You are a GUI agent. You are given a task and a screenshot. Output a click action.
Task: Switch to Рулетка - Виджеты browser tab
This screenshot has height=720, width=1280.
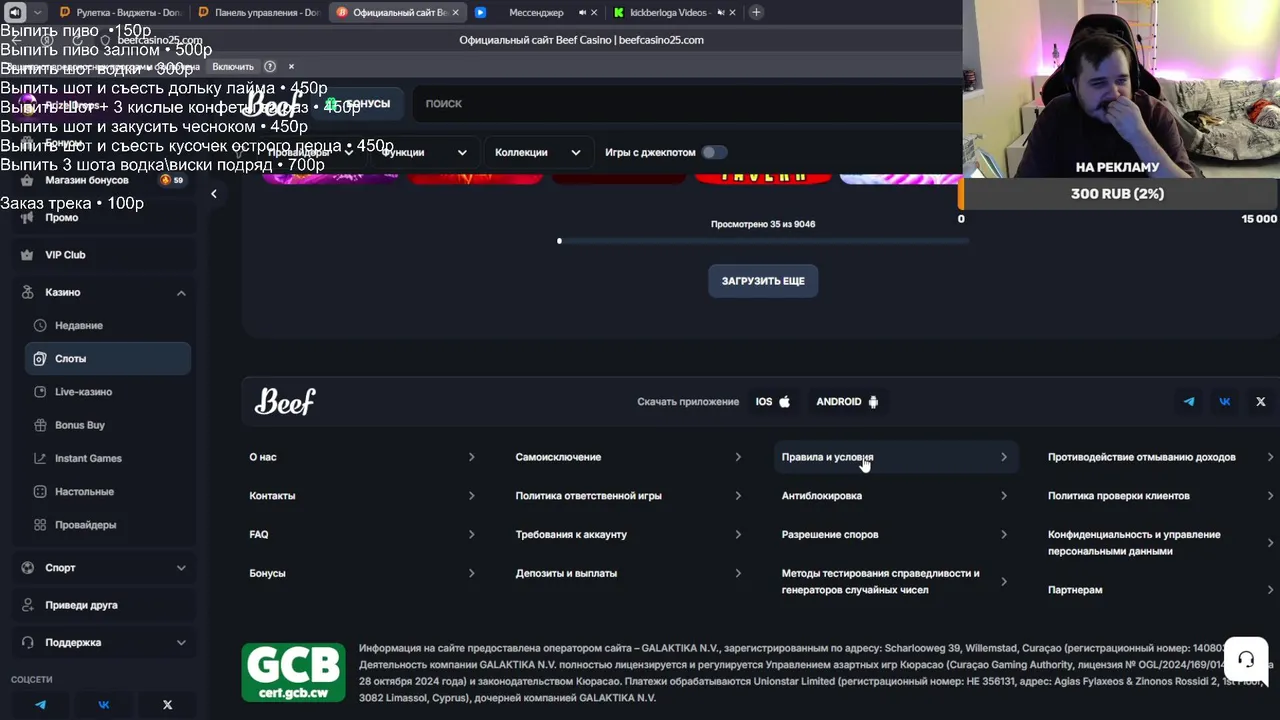coord(122,12)
